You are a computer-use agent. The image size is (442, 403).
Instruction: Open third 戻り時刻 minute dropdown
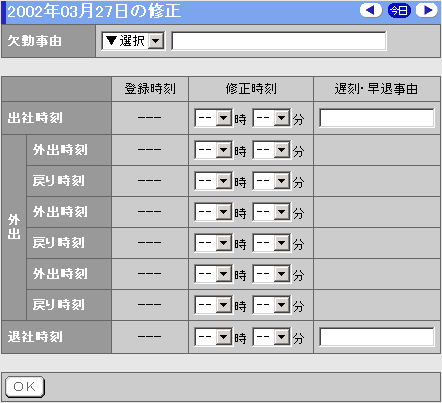(272, 305)
